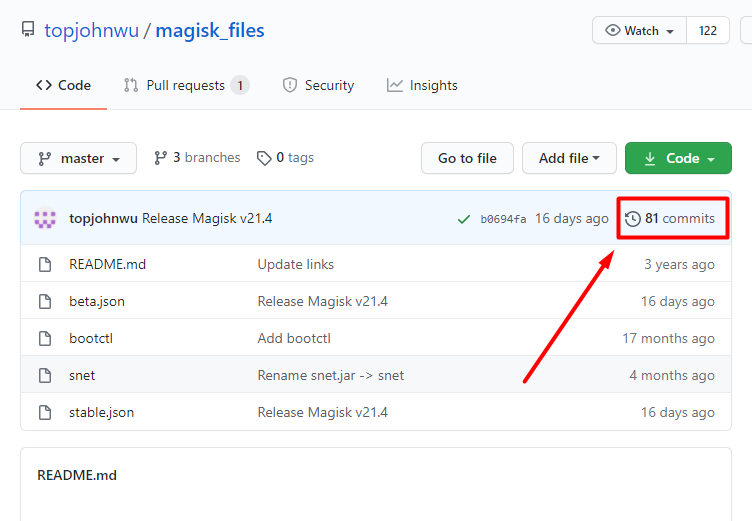Switch to the Pull requests tab
Screen dimensions: 752x521
tap(185, 86)
